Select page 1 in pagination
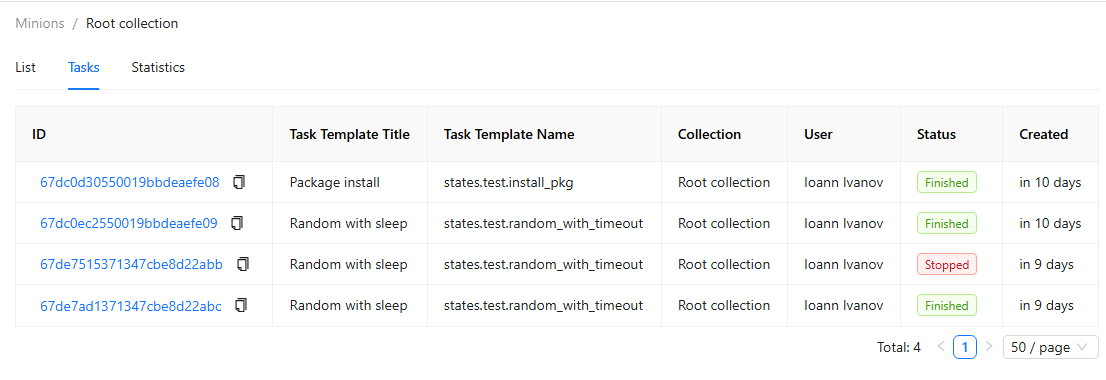 tap(965, 347)
